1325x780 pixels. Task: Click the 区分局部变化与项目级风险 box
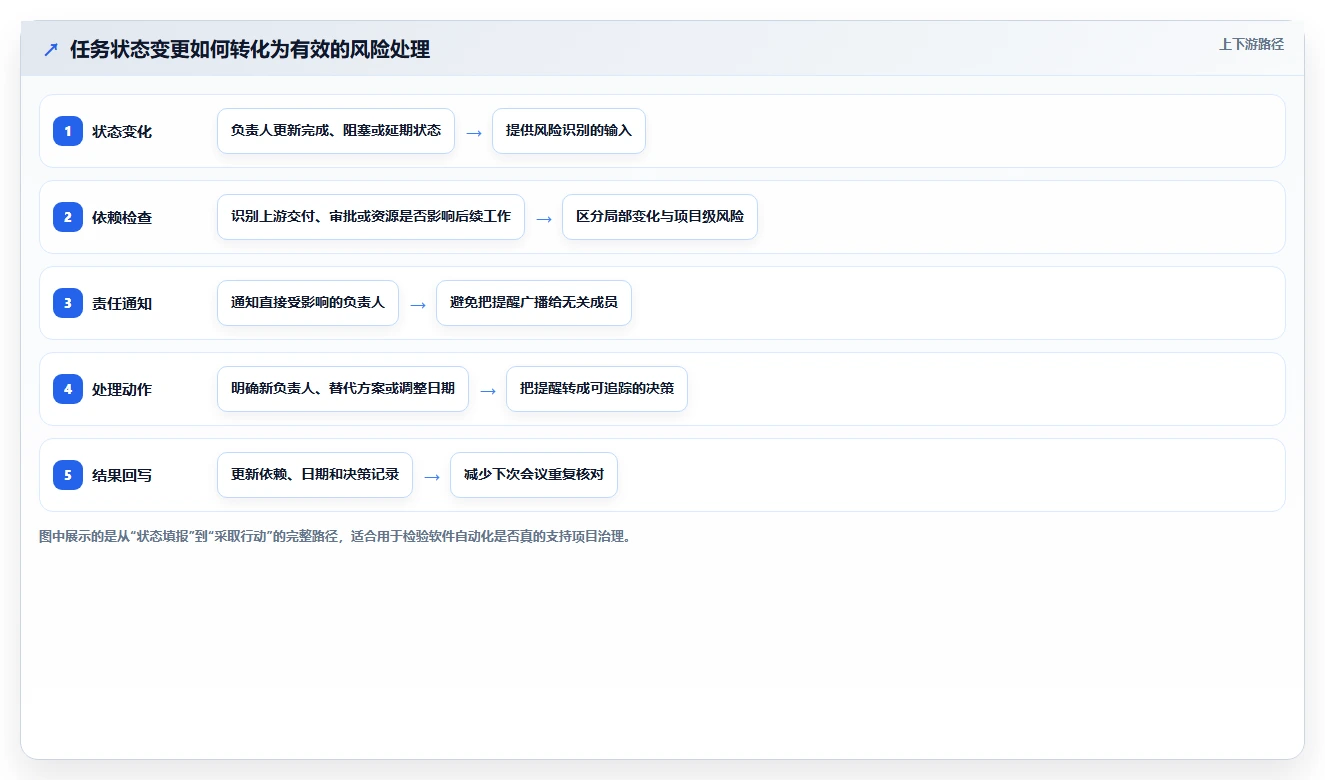[x=660, y=217]
